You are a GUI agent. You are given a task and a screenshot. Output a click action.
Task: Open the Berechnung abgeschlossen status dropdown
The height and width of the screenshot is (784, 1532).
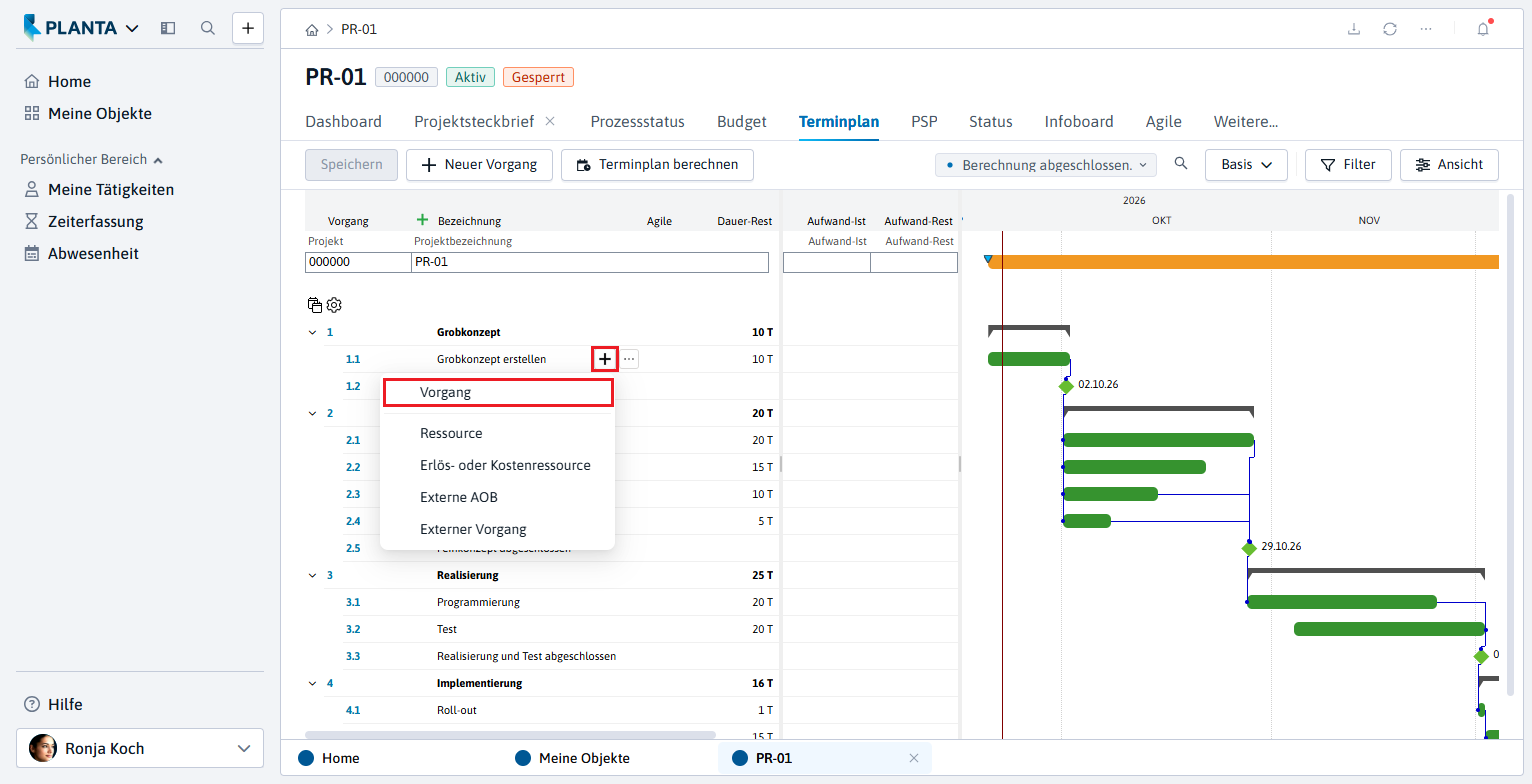coord(1045,165)
